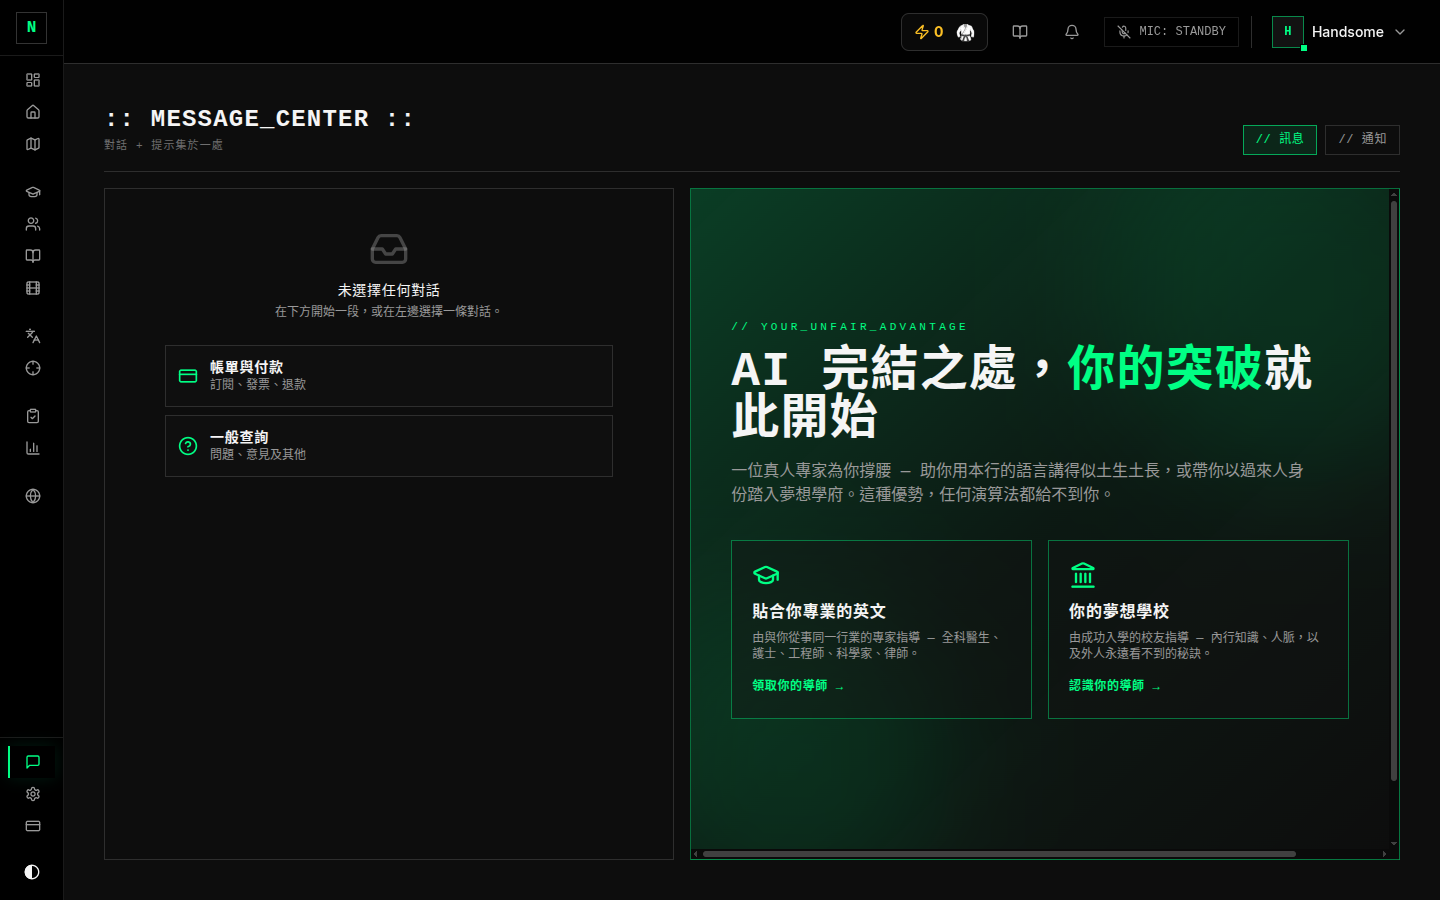Click the 貼合你專業的英文 card heading
The height and width of the screenshot is (900, 1440).
819,611
